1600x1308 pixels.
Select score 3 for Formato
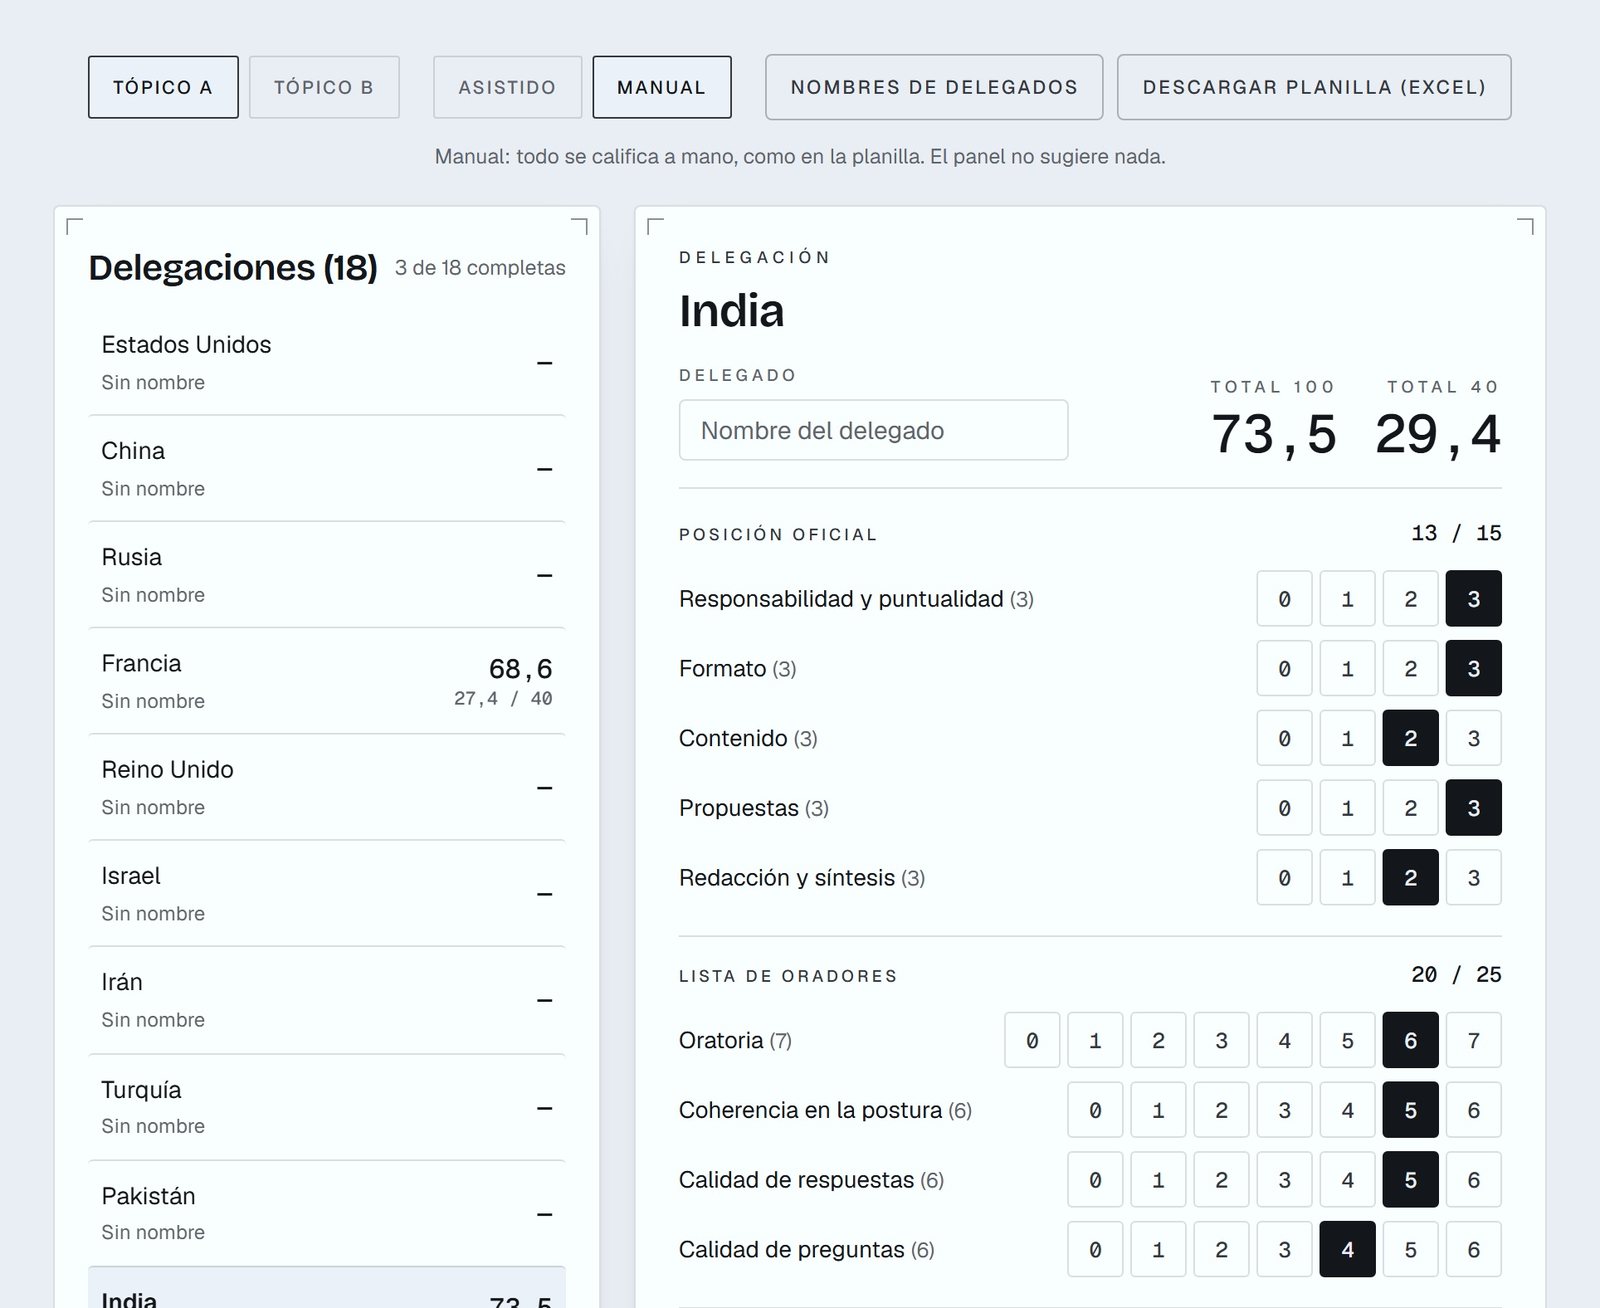coord(1473,669)
